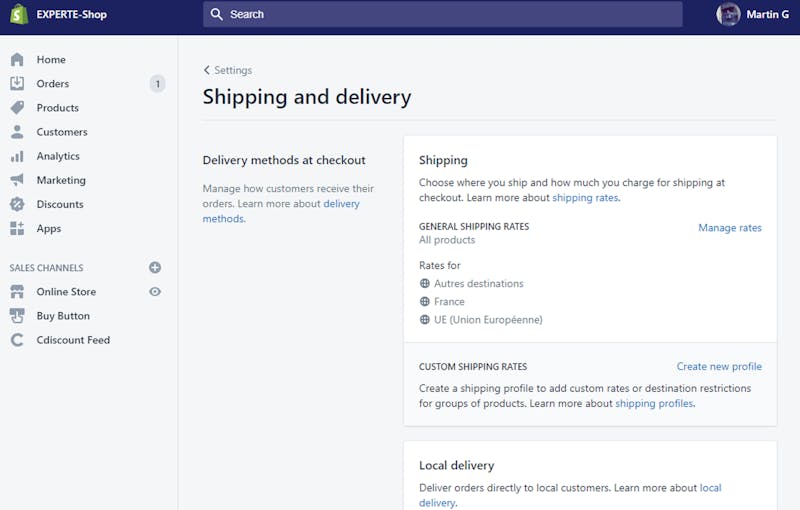This screenshot has height=510, width=800.
Task: Go back to Settings via chevron
Action: click(x=207, y=70)
